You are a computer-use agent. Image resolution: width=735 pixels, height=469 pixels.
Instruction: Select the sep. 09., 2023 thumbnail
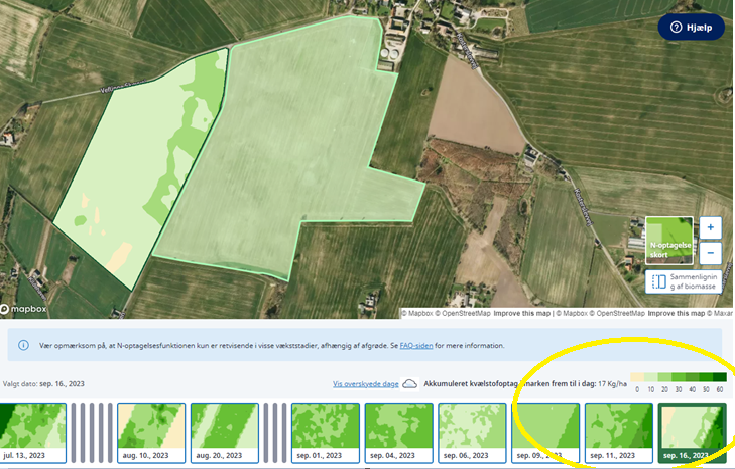tap(546, 433)
